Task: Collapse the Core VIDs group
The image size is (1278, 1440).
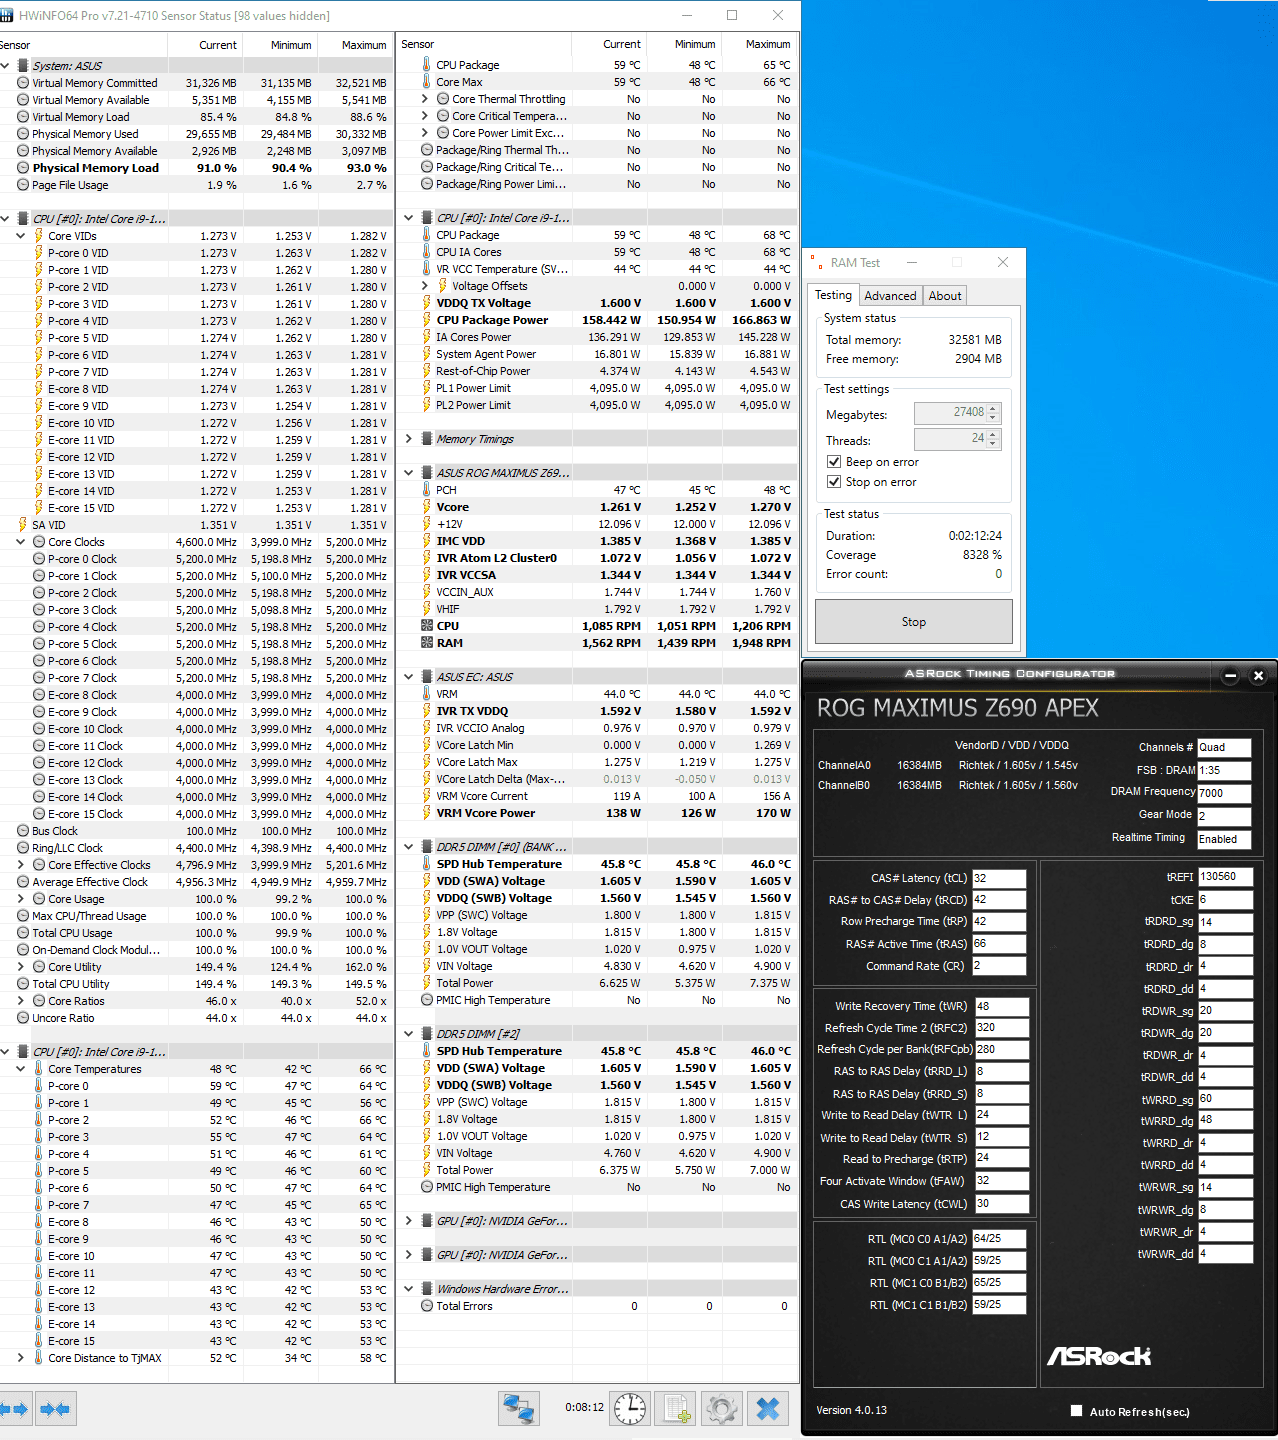Action: (x=21, y=236)
